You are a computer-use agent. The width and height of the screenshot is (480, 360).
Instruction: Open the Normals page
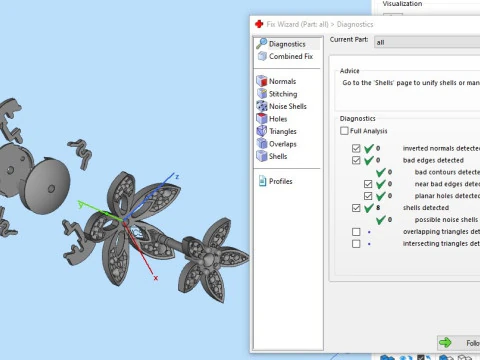282,81
